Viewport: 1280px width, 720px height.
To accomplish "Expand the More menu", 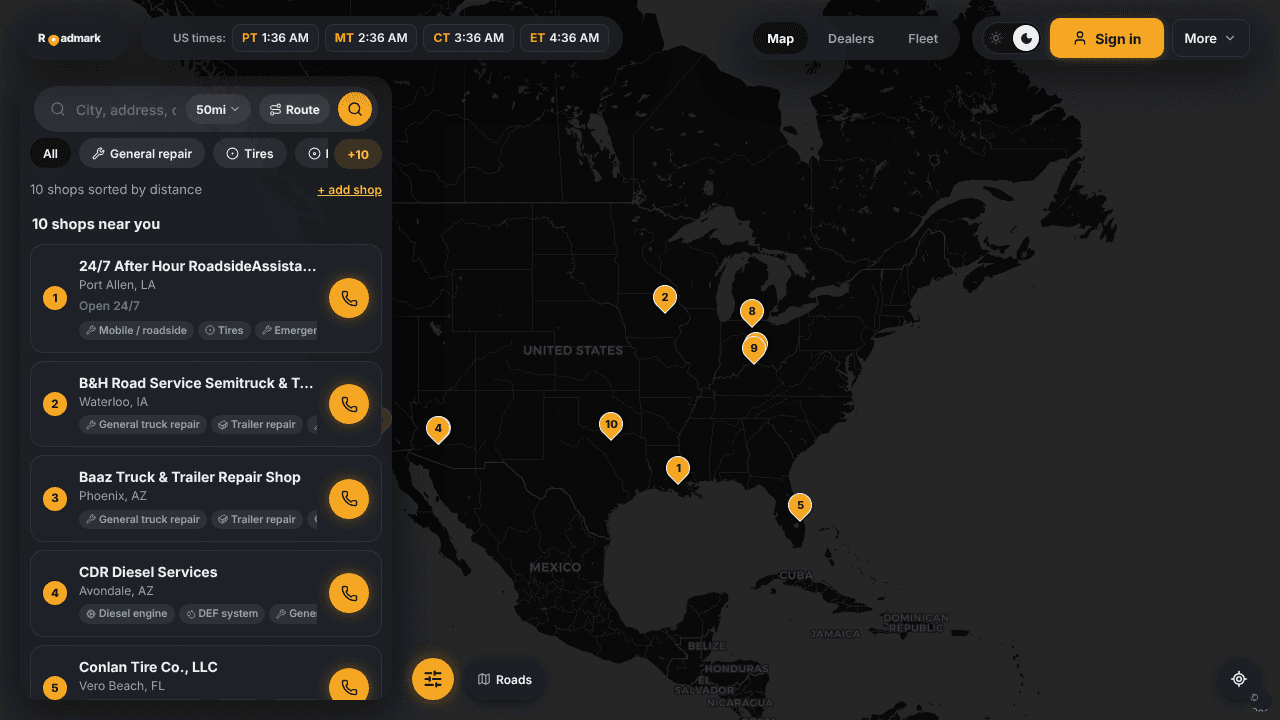I will click(x=1210, y=39).
